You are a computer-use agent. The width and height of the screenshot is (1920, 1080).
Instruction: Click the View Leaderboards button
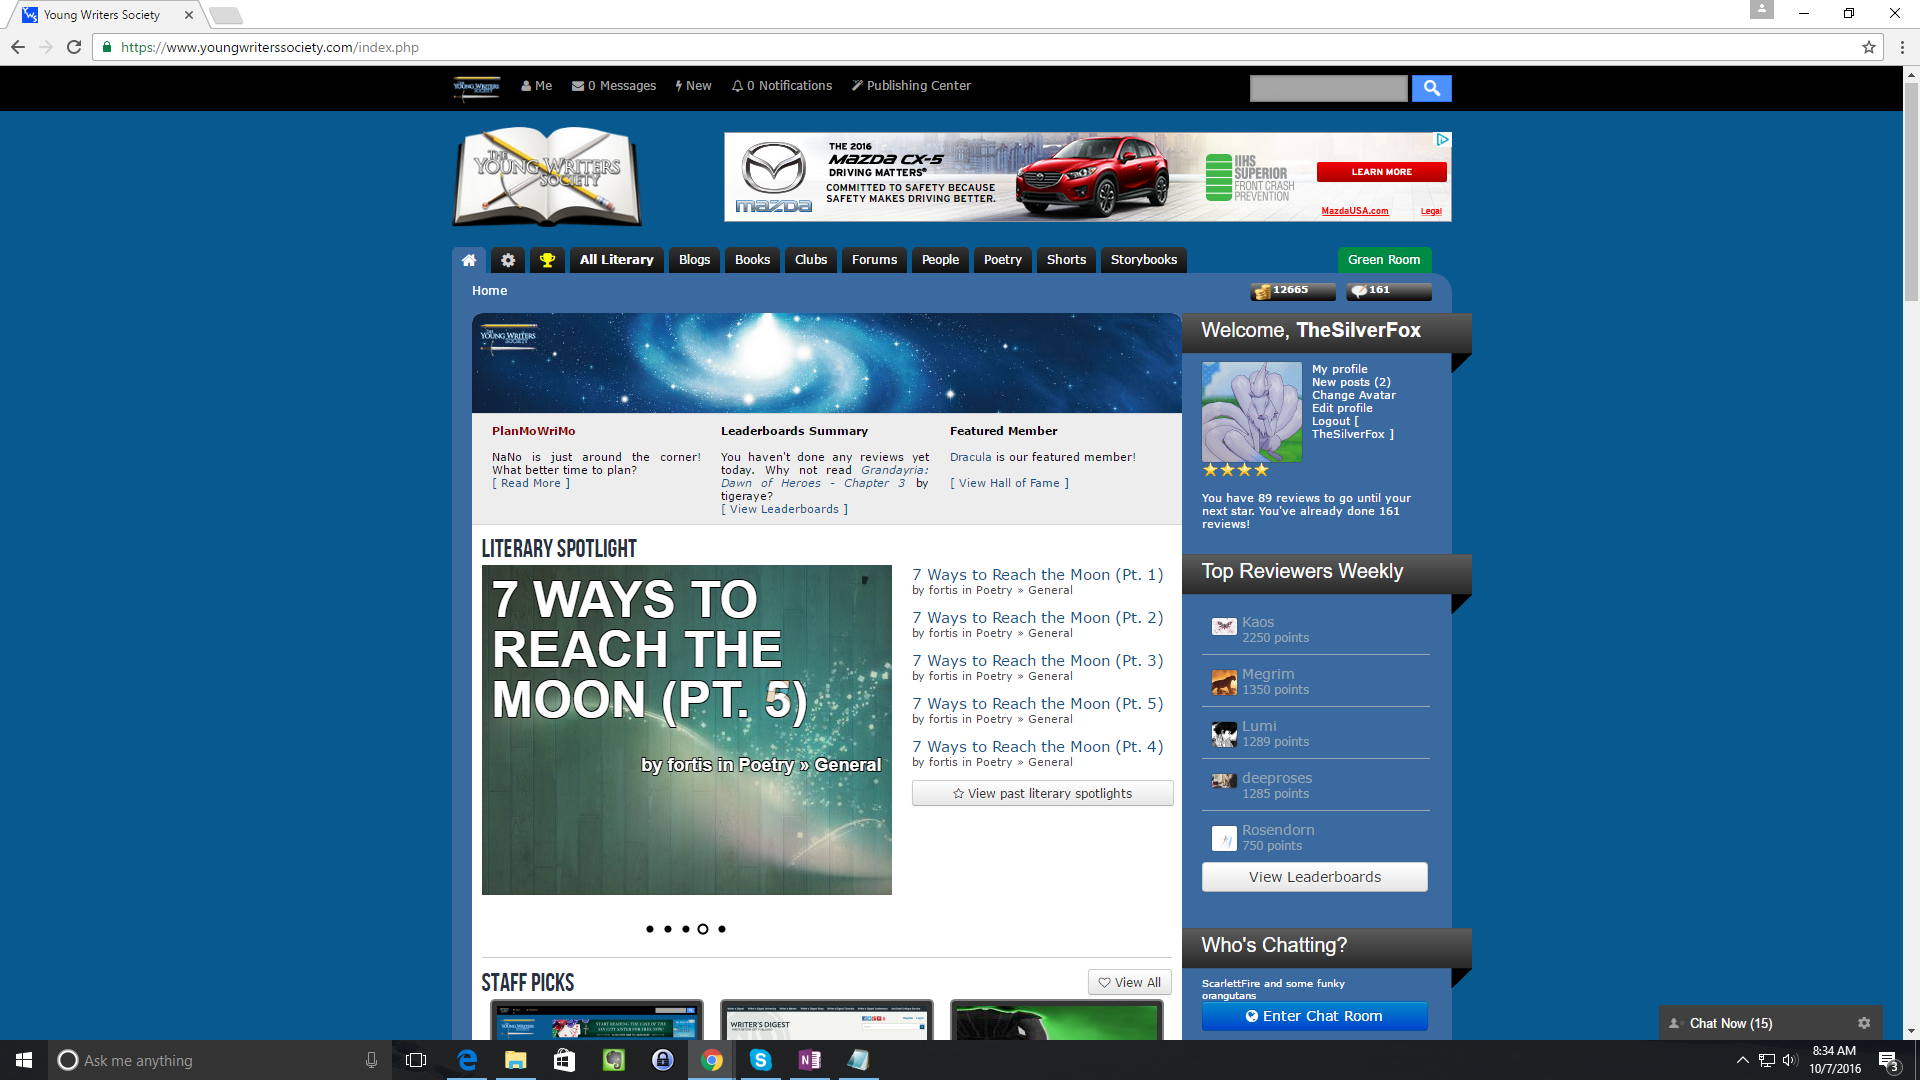[1314, 877]
